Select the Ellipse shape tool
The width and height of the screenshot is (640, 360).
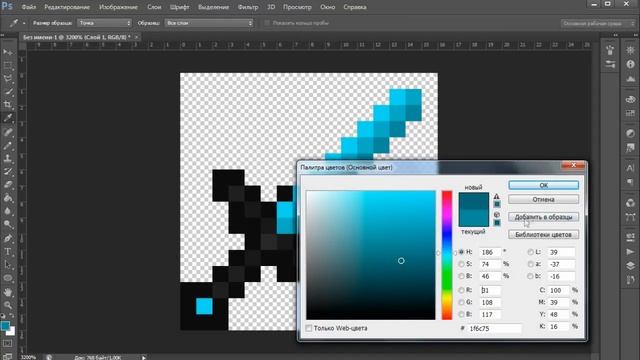[x=8, y=278]
